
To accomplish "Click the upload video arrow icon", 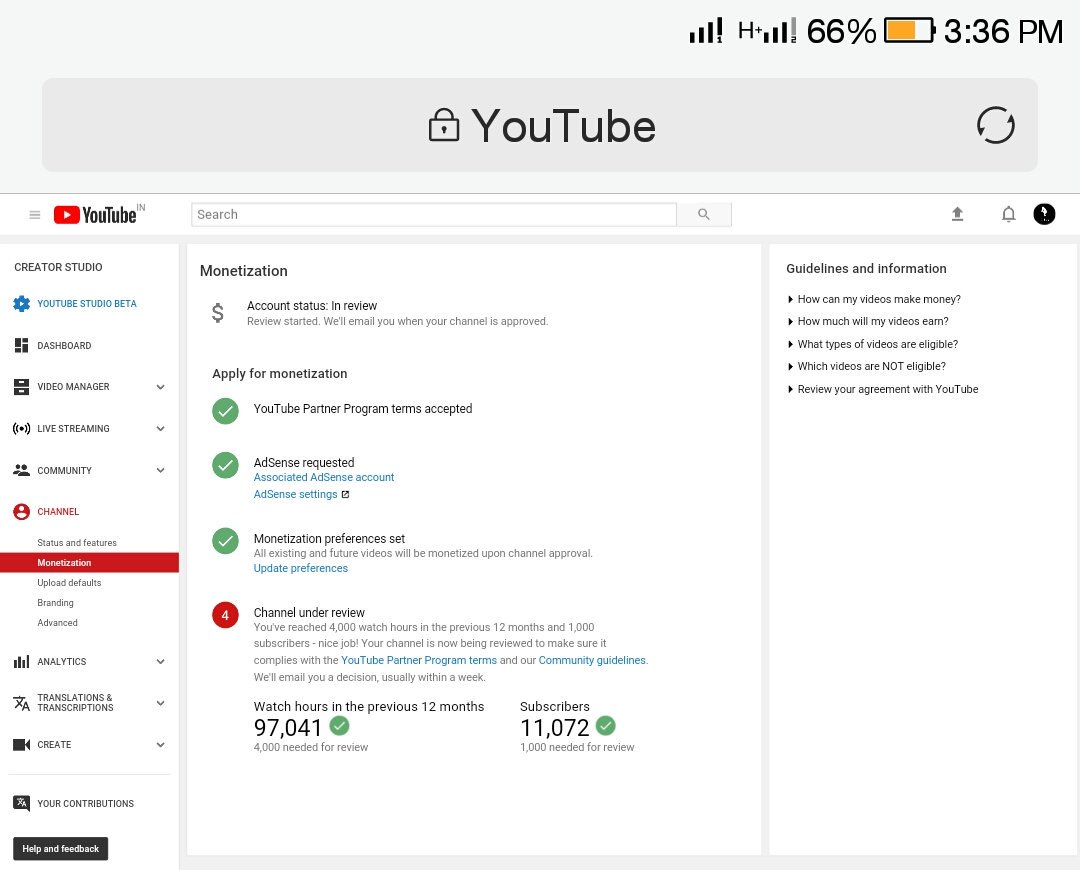I will pyautogui.click(x=957, y=214).
